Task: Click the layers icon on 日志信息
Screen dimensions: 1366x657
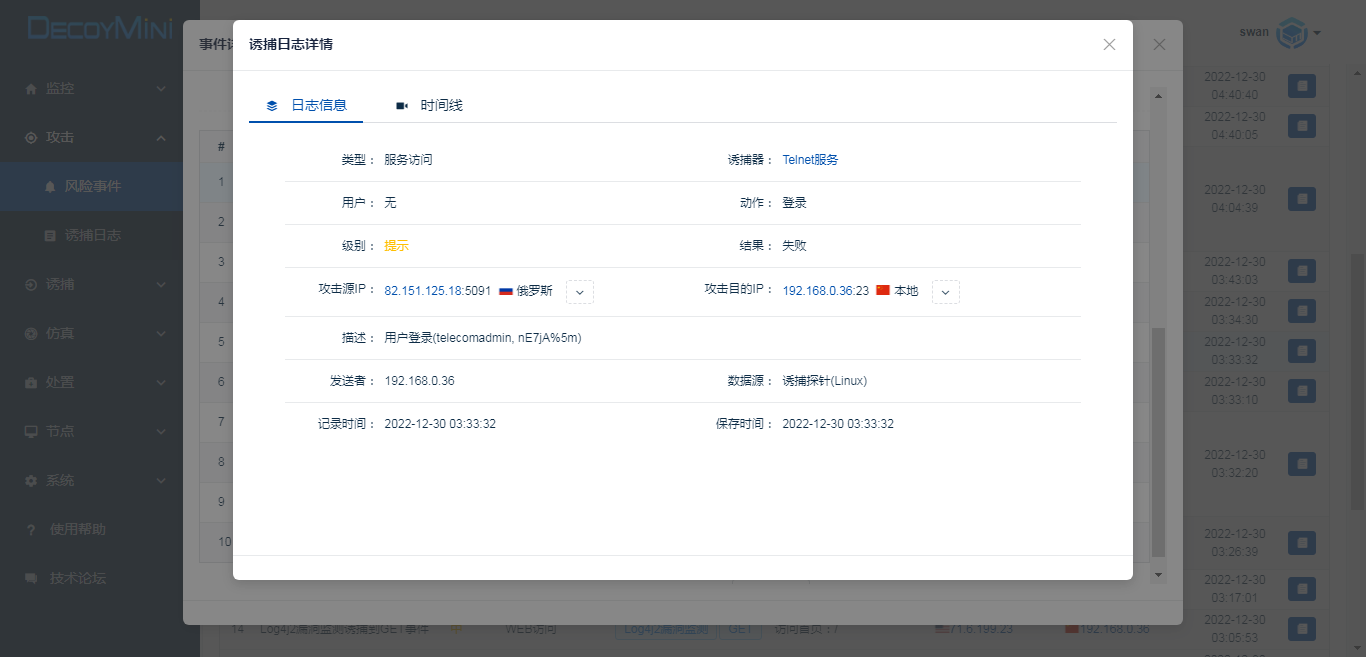Action: point(272,106)
